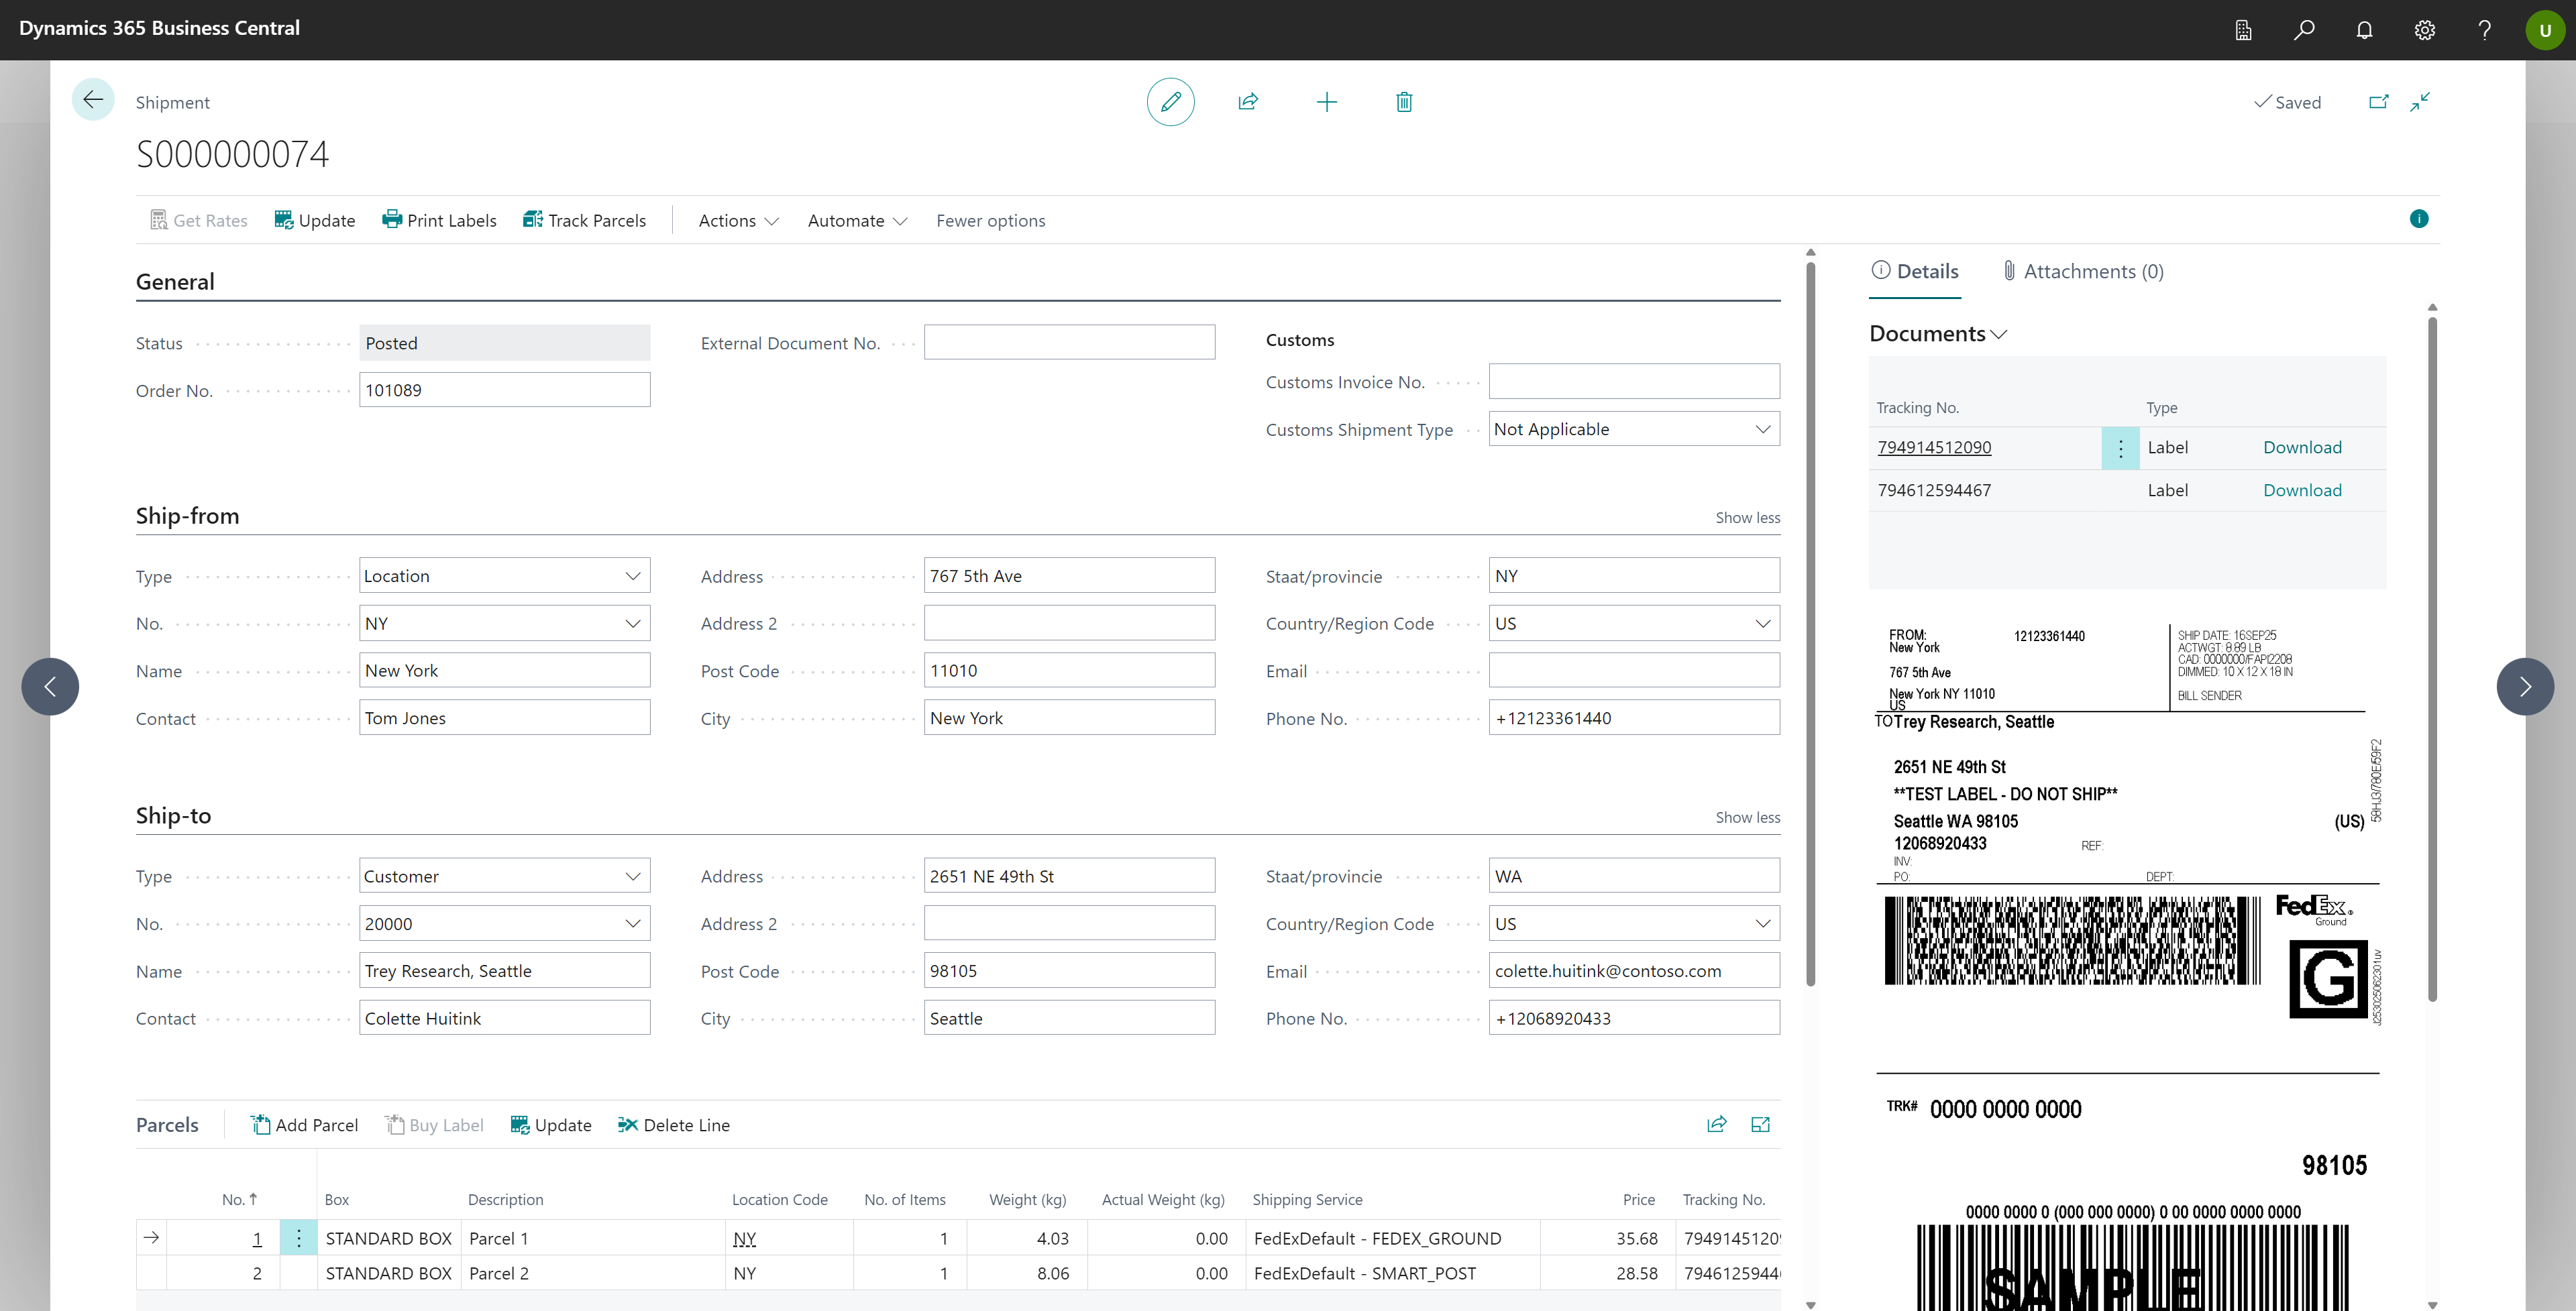
Task: Open settings gear
Action: point(2425,30)
